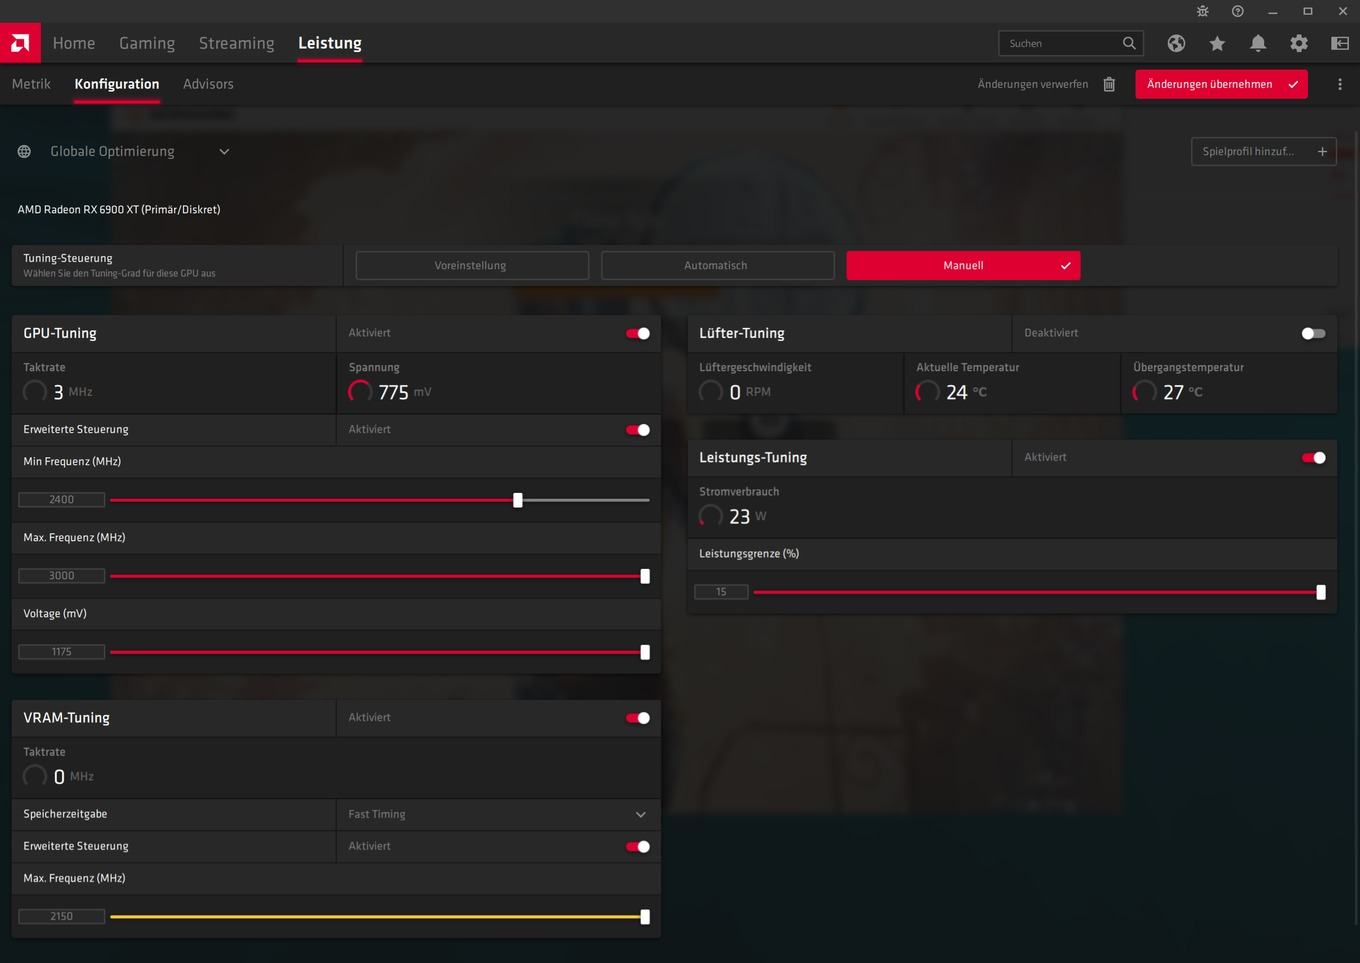1360x963 pixels.
Task: Toggle VRAM Erweiterte Steuerung switch
Action: coord(638,847)
